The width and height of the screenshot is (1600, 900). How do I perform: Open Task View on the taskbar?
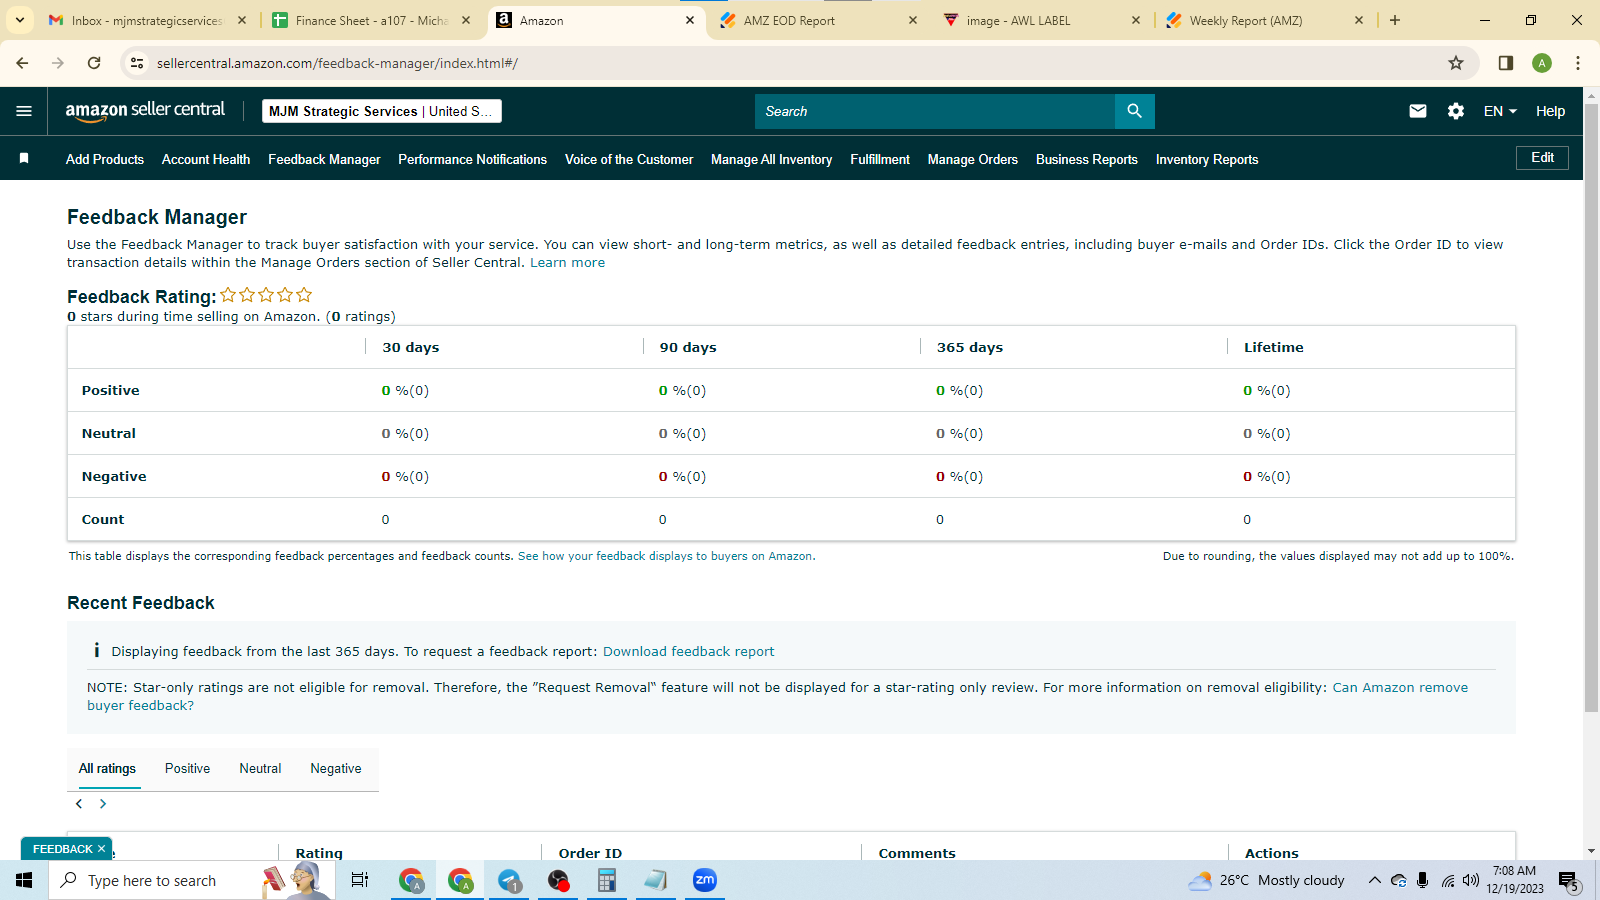(360, 880)
